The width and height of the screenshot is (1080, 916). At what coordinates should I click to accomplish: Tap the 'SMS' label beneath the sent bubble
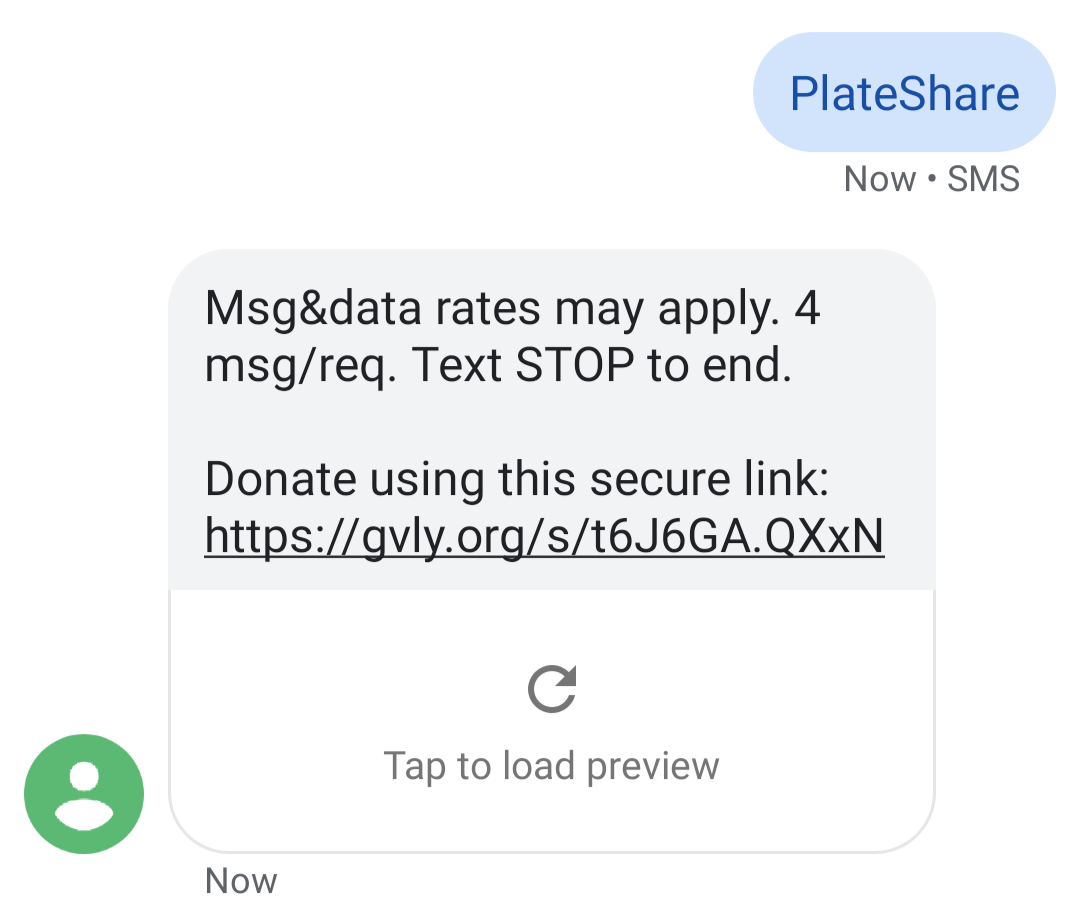(x=983, y=179)
